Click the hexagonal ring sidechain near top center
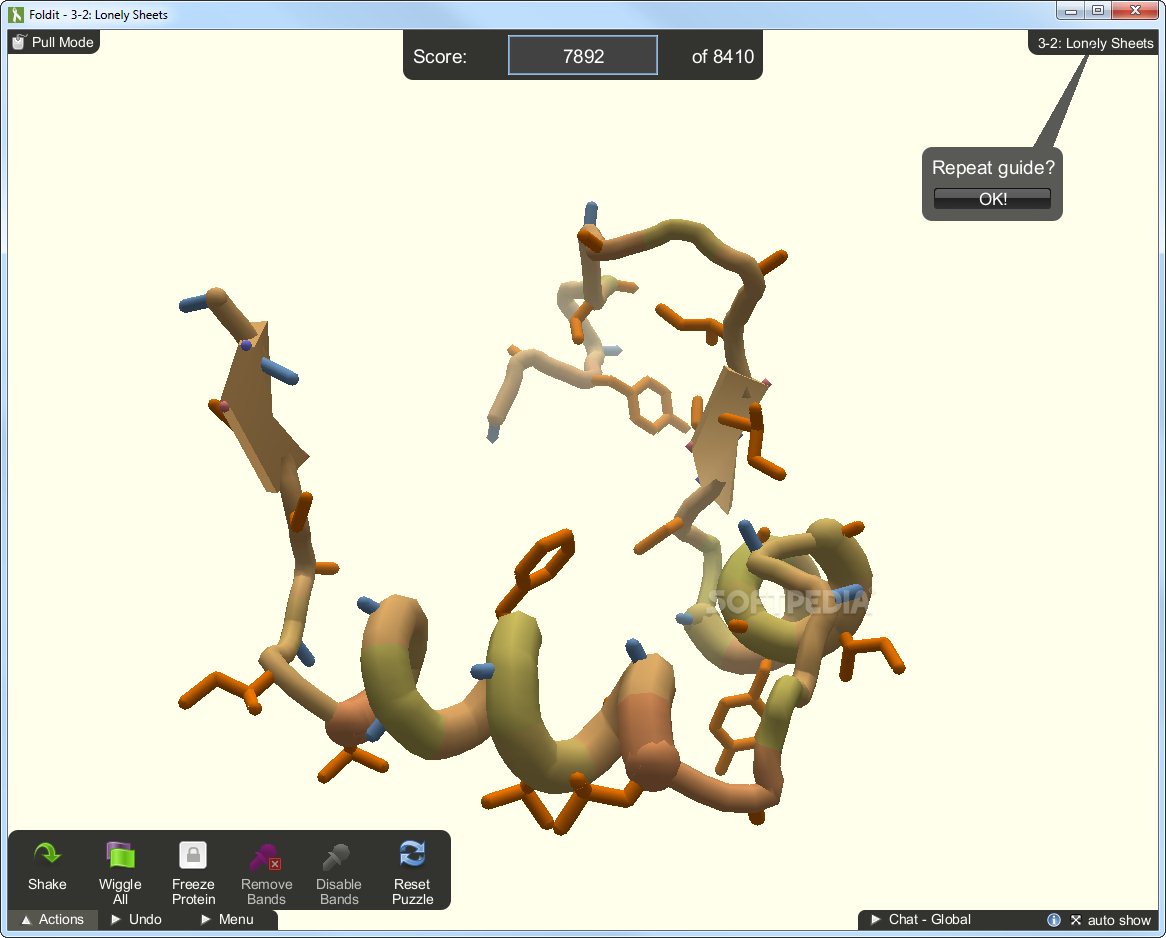This screenshot has height=938, width=1166. [x=651, y=405]
